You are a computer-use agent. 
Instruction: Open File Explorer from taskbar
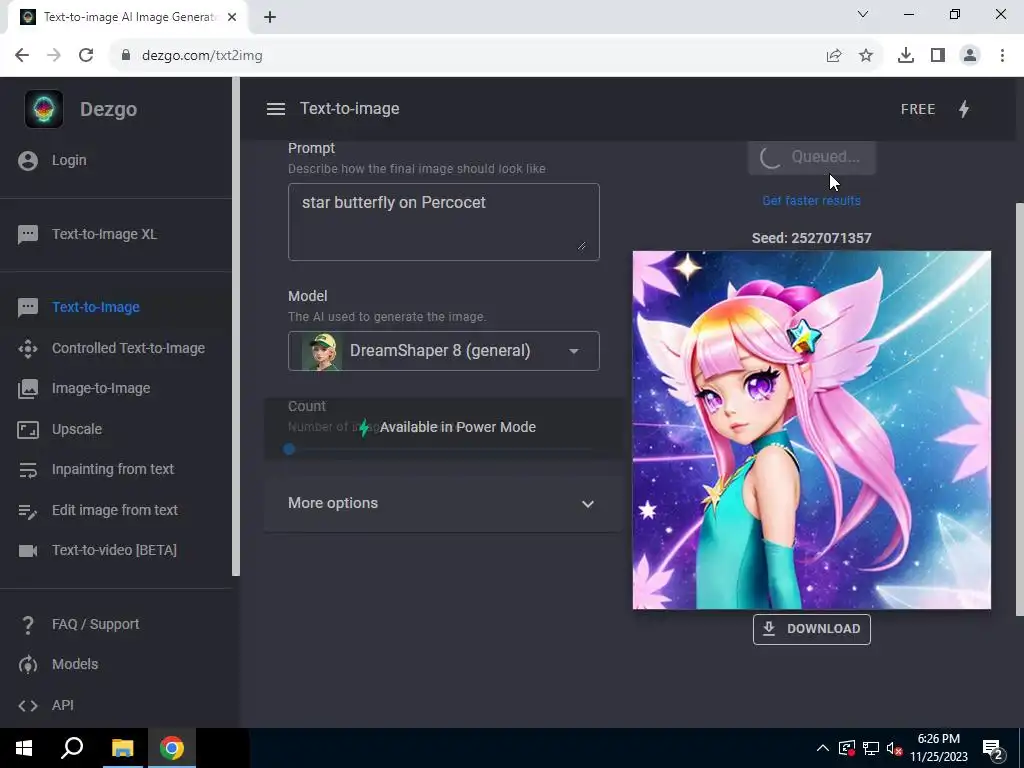click(x=122, y=748)
